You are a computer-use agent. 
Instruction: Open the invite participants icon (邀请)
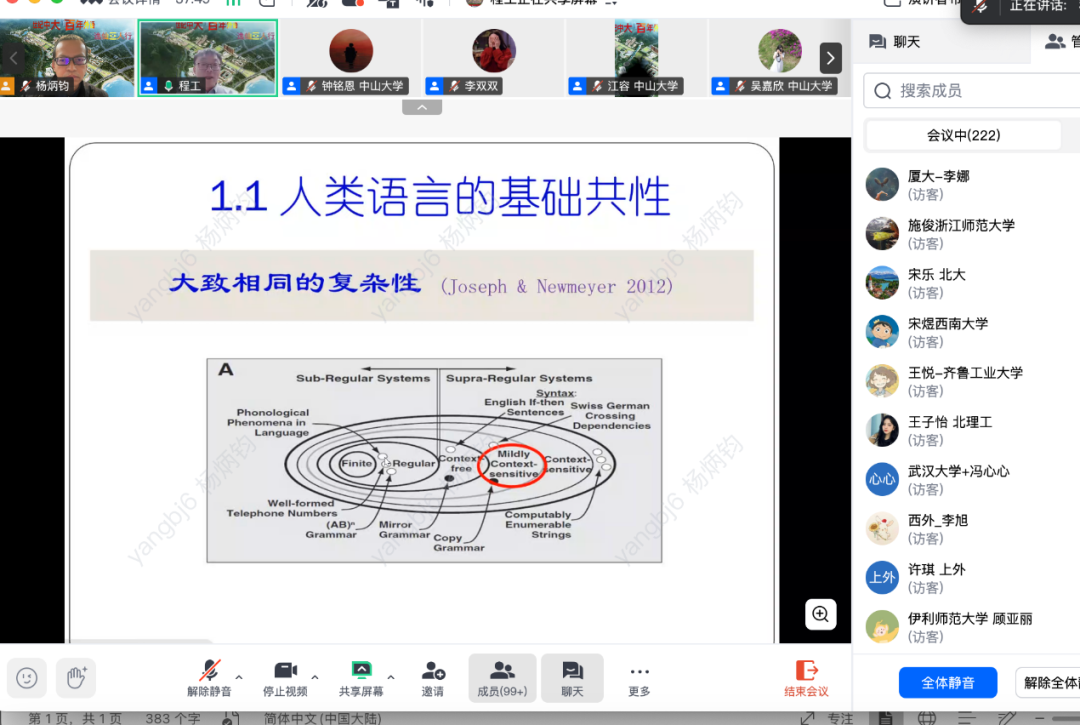click(x=433, y=671)
